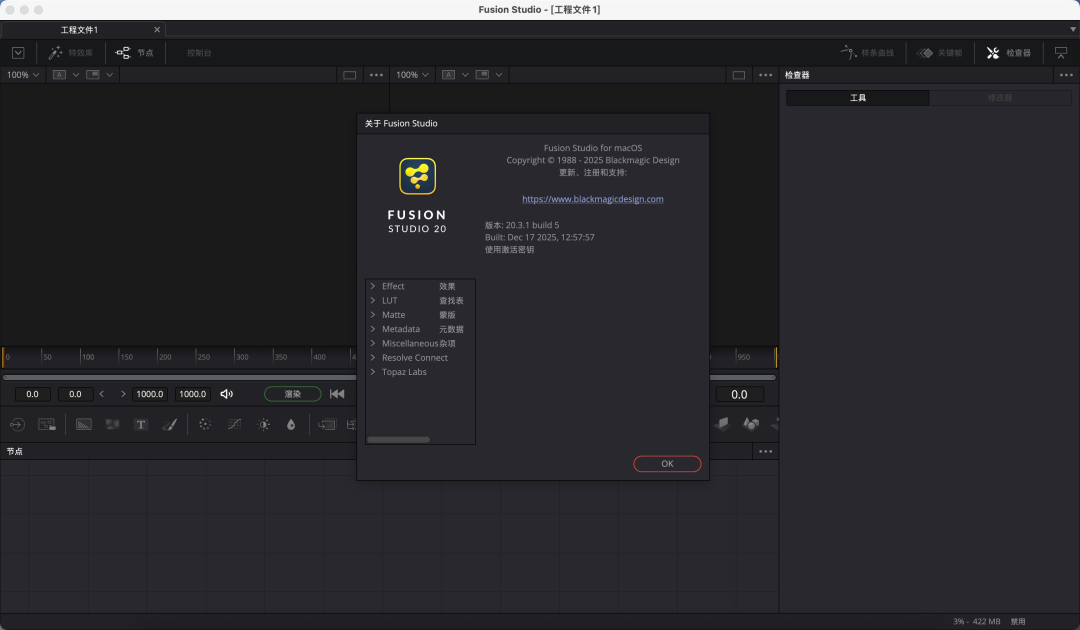Select the 工程文件1 document tab
Image resolution: width=1080 pixels, height=630 pixels.
point(80,30)
